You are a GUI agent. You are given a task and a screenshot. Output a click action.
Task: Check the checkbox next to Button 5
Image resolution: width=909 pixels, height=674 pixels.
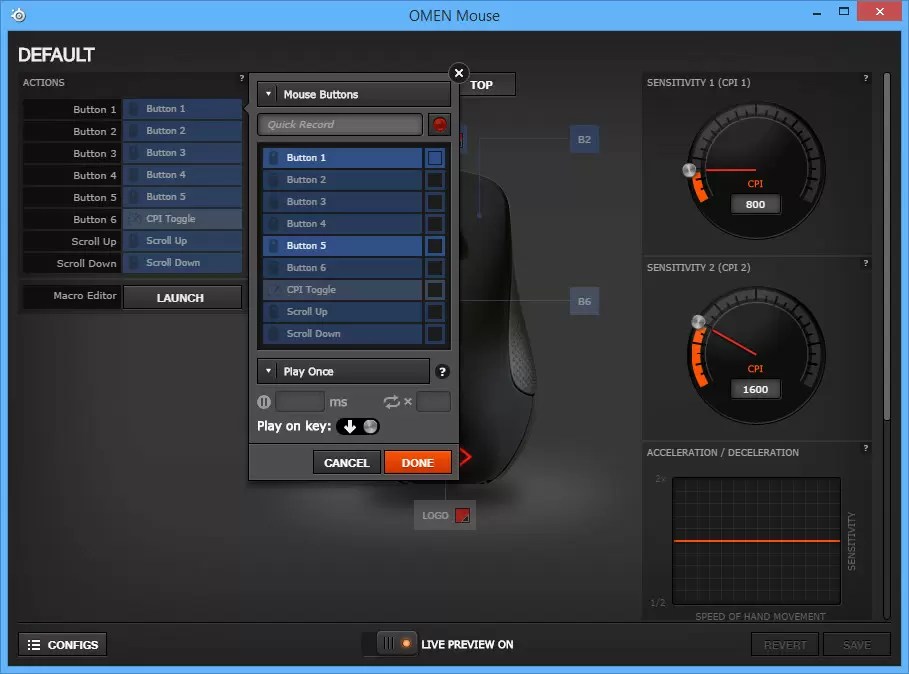(x=434, y=245)
